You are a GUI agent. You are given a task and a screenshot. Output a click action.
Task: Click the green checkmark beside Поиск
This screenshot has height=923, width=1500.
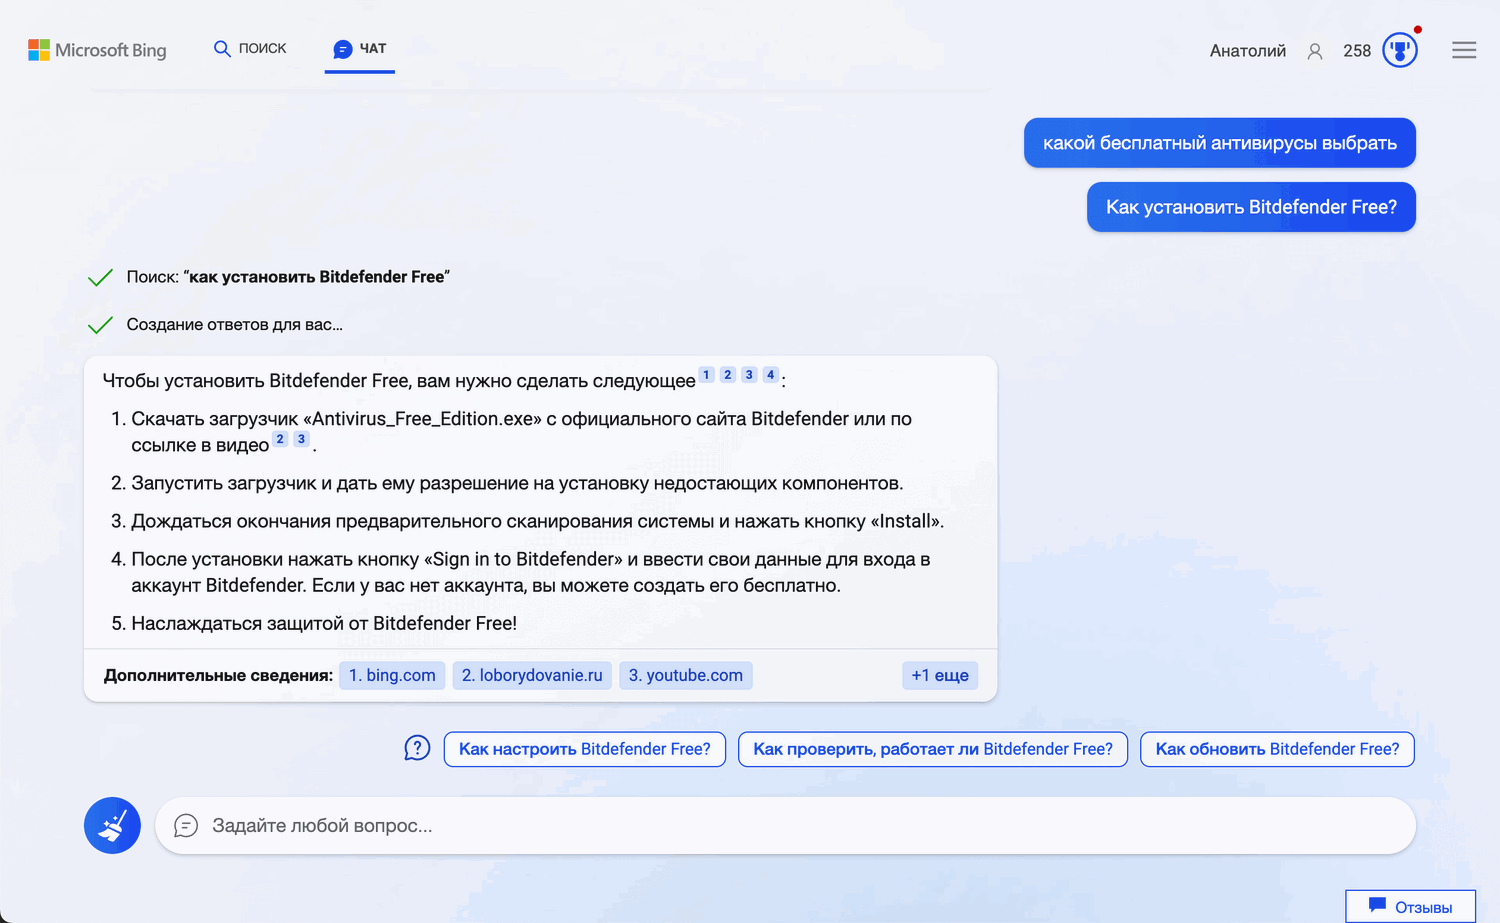click(x=100, y=277)
